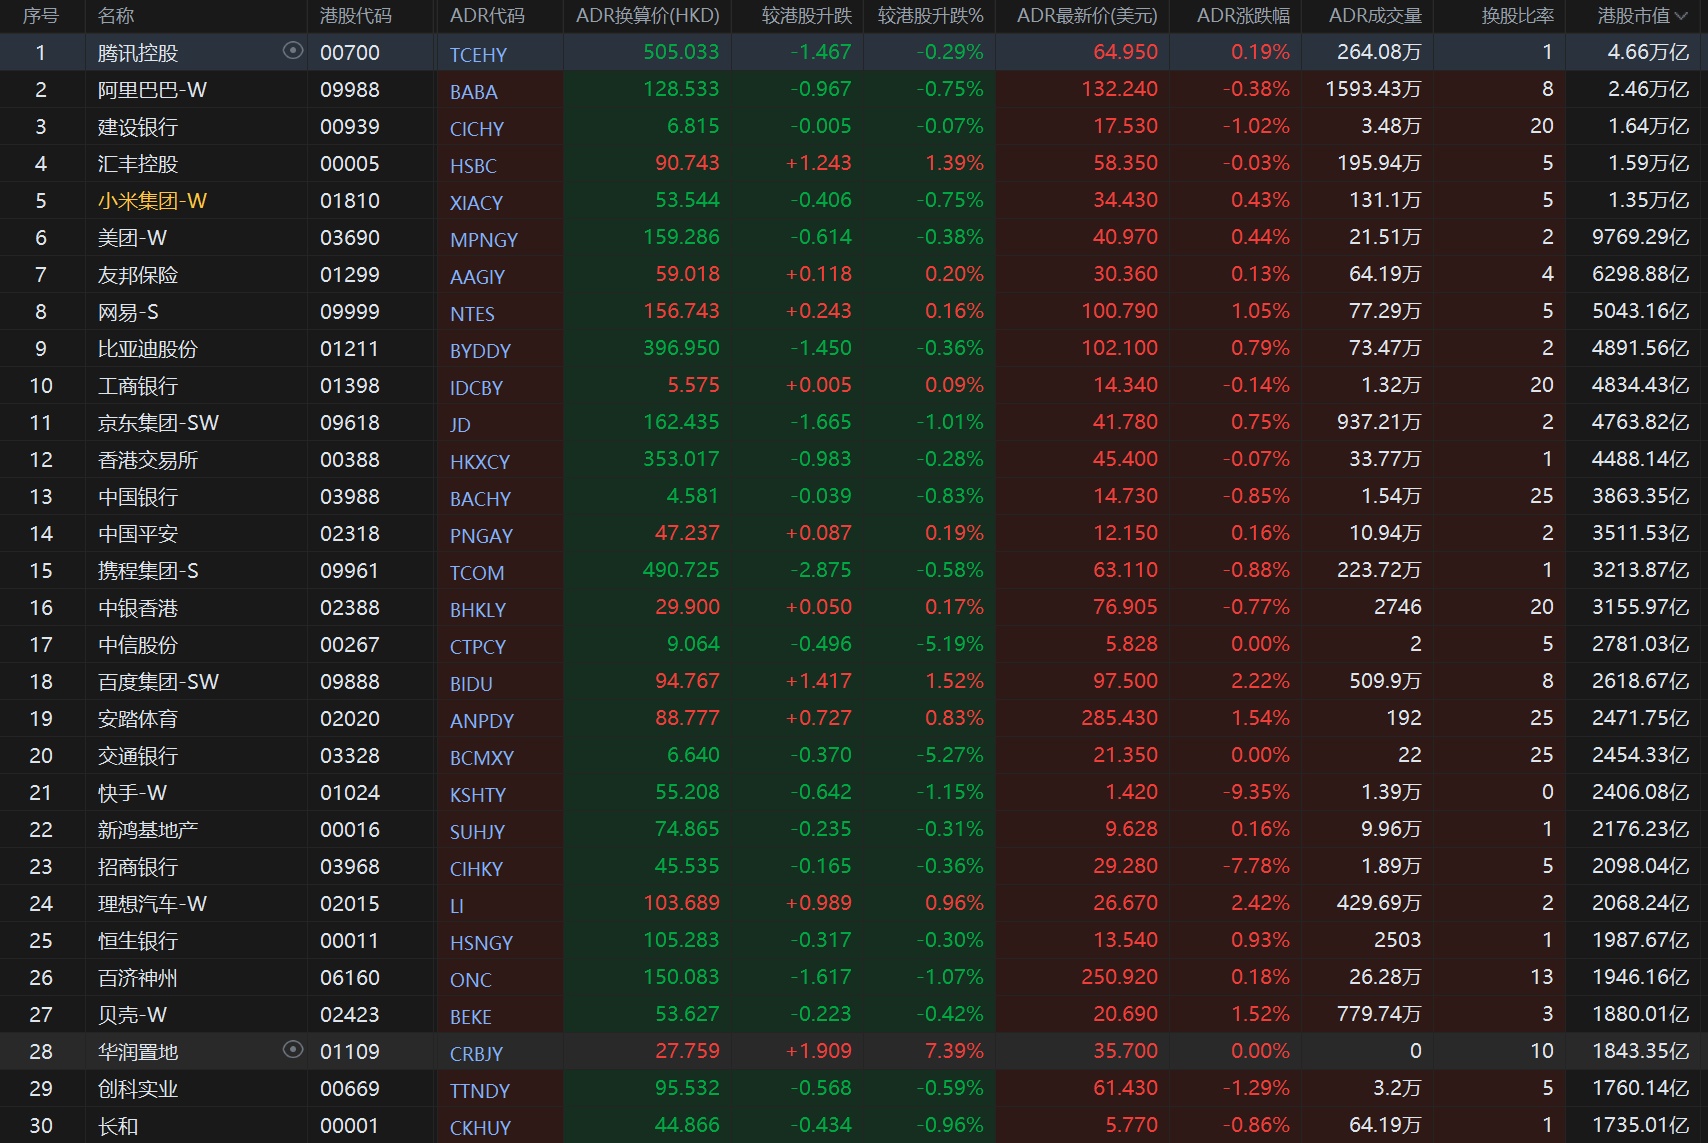Select the 创科实业 stock name
The height and width of the screenshot is (1143, 1708).
(138, 1089)
